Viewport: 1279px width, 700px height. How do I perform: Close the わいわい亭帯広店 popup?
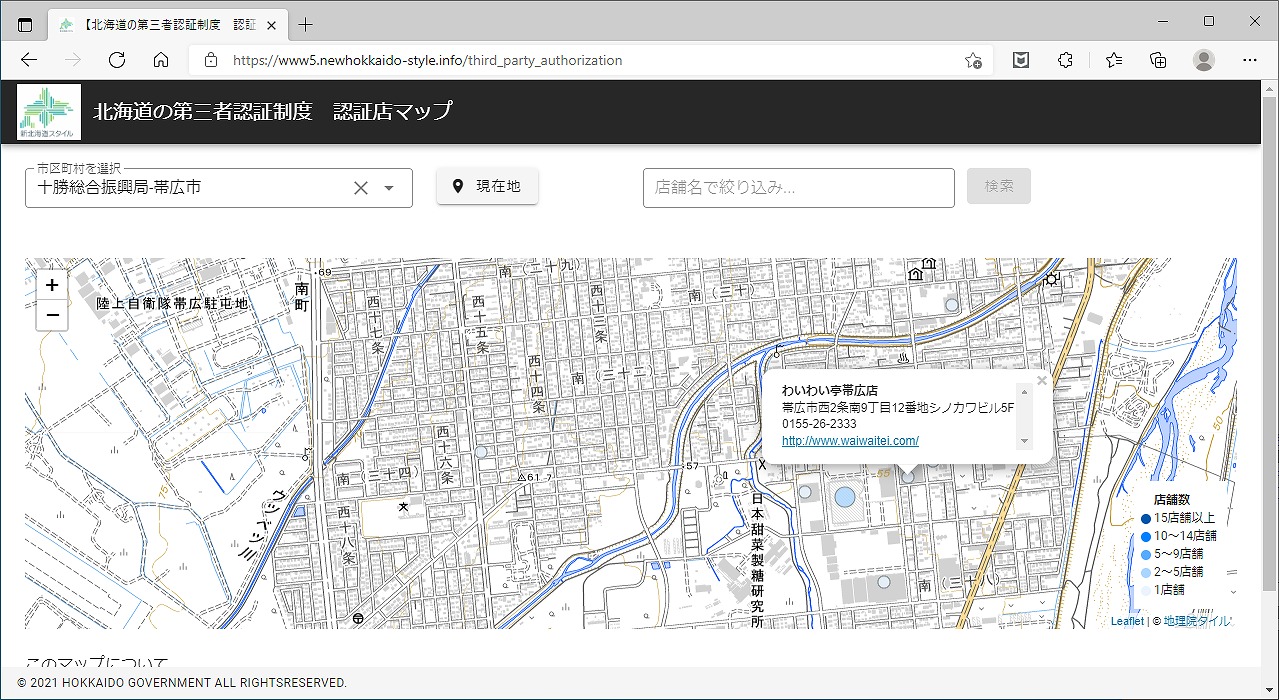click(x=1042, y=380)
